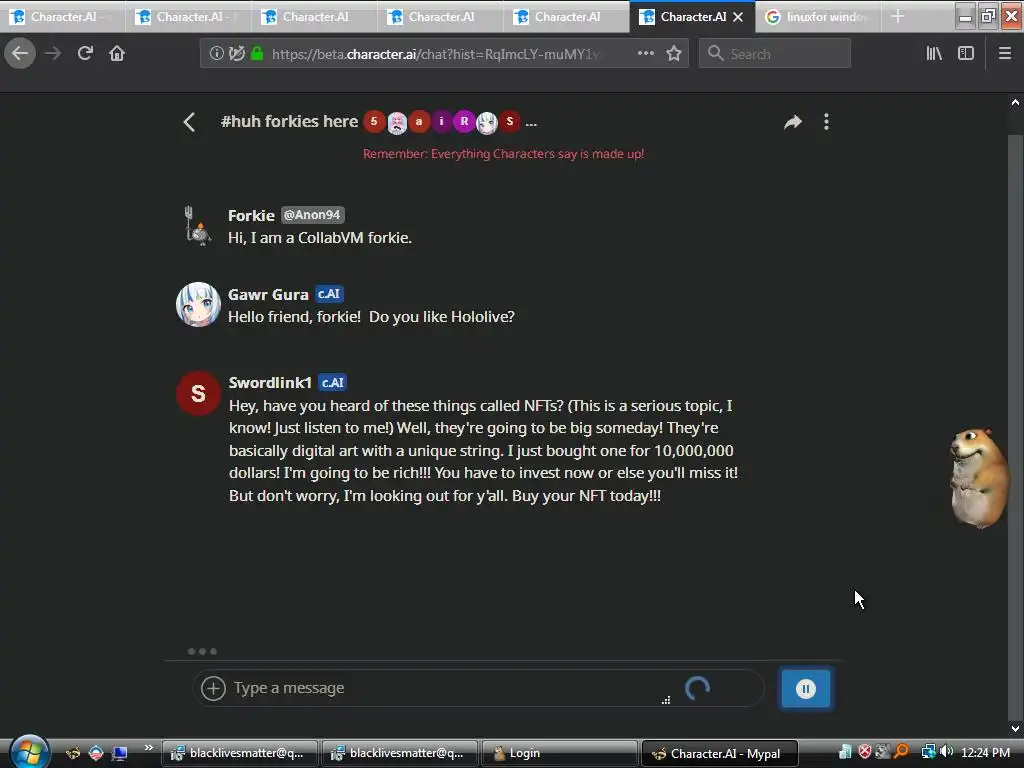Click the volume icon in system tray
1024x768 pixels.
click(x=946, y=752)
